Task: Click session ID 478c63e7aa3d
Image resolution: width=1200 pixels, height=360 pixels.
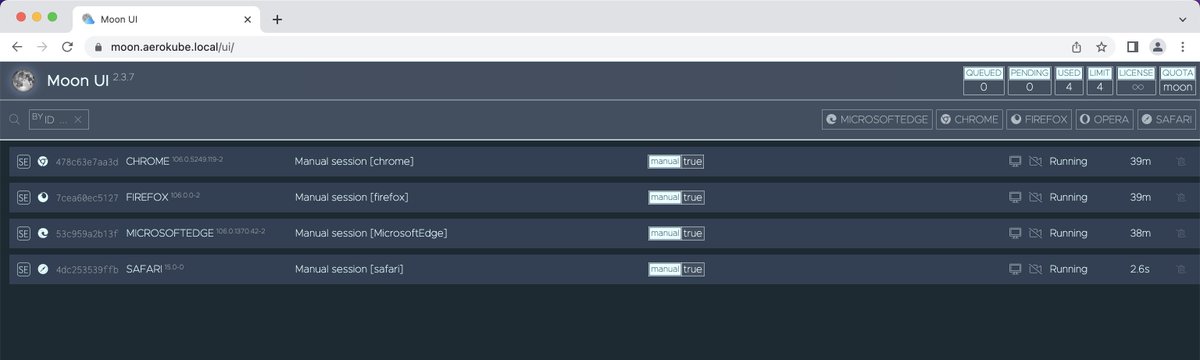Action: click(87, 162)
